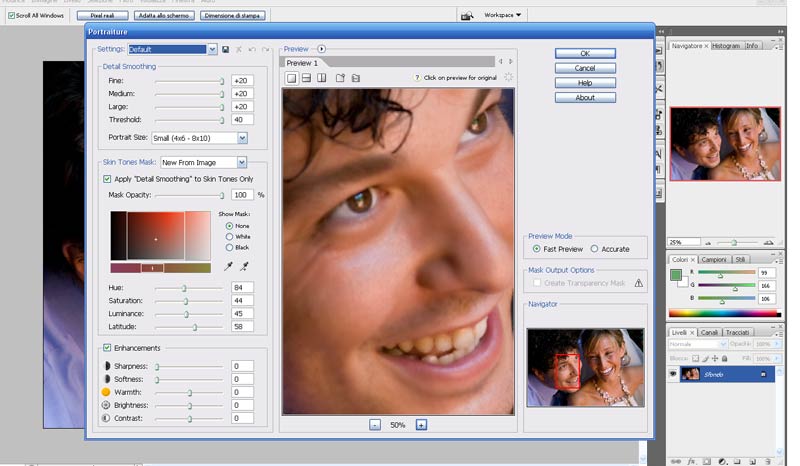The height and width of the screenshot is (466, 800).
Task: Click the Help button
Action: 585,83
